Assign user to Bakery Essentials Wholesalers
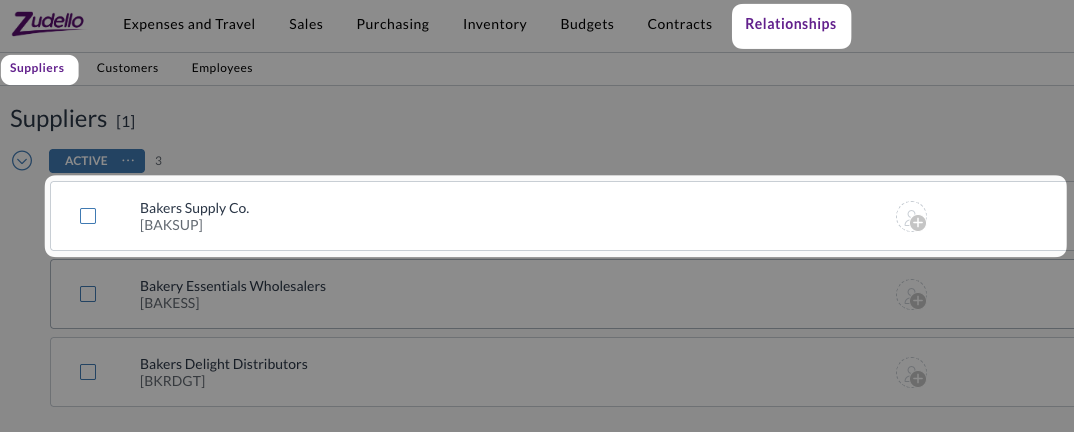This screenshot has height=432, width=1074. click(x=911, y=294)
